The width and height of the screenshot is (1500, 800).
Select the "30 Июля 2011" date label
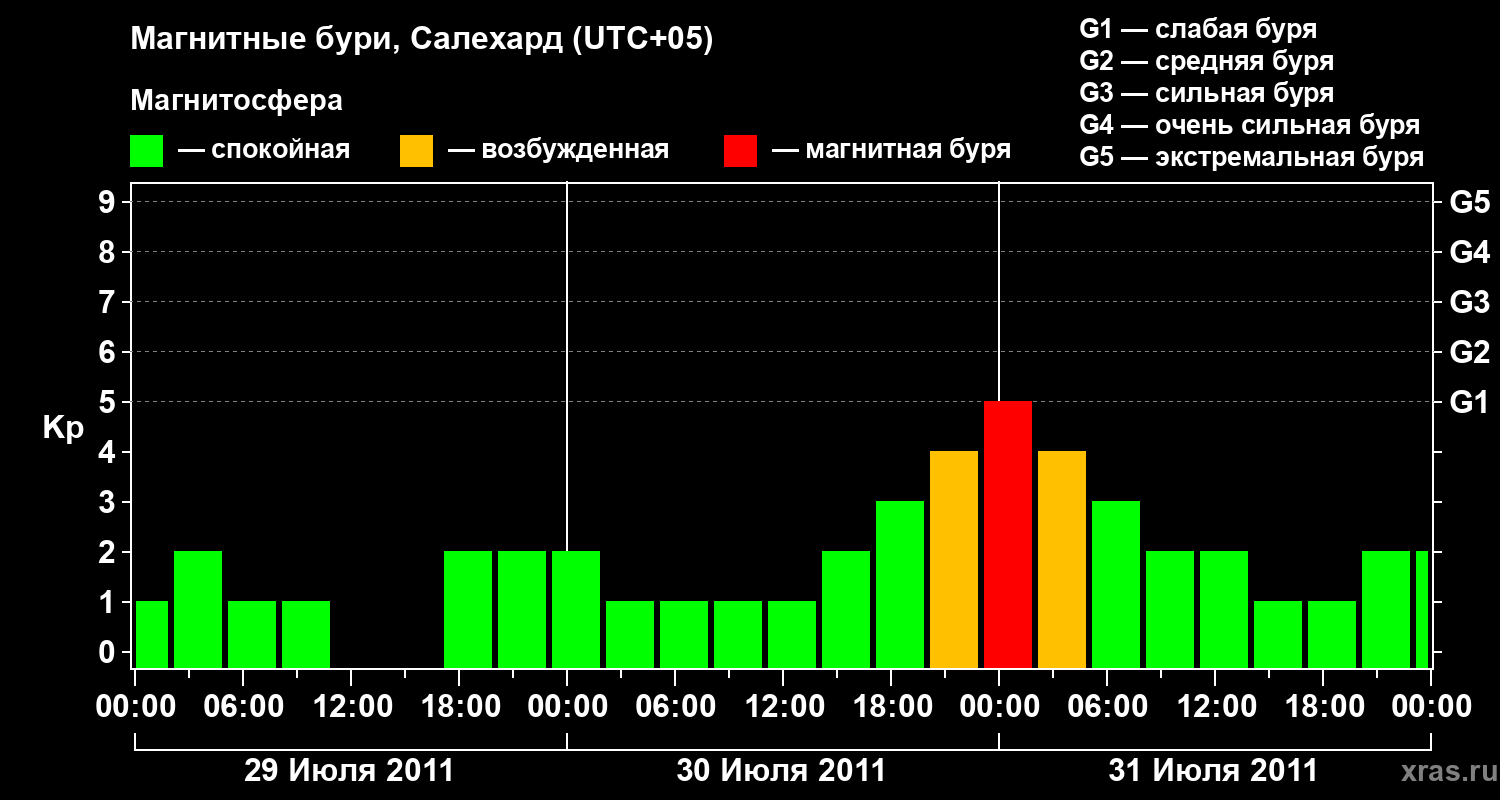[x=781, y=771]
